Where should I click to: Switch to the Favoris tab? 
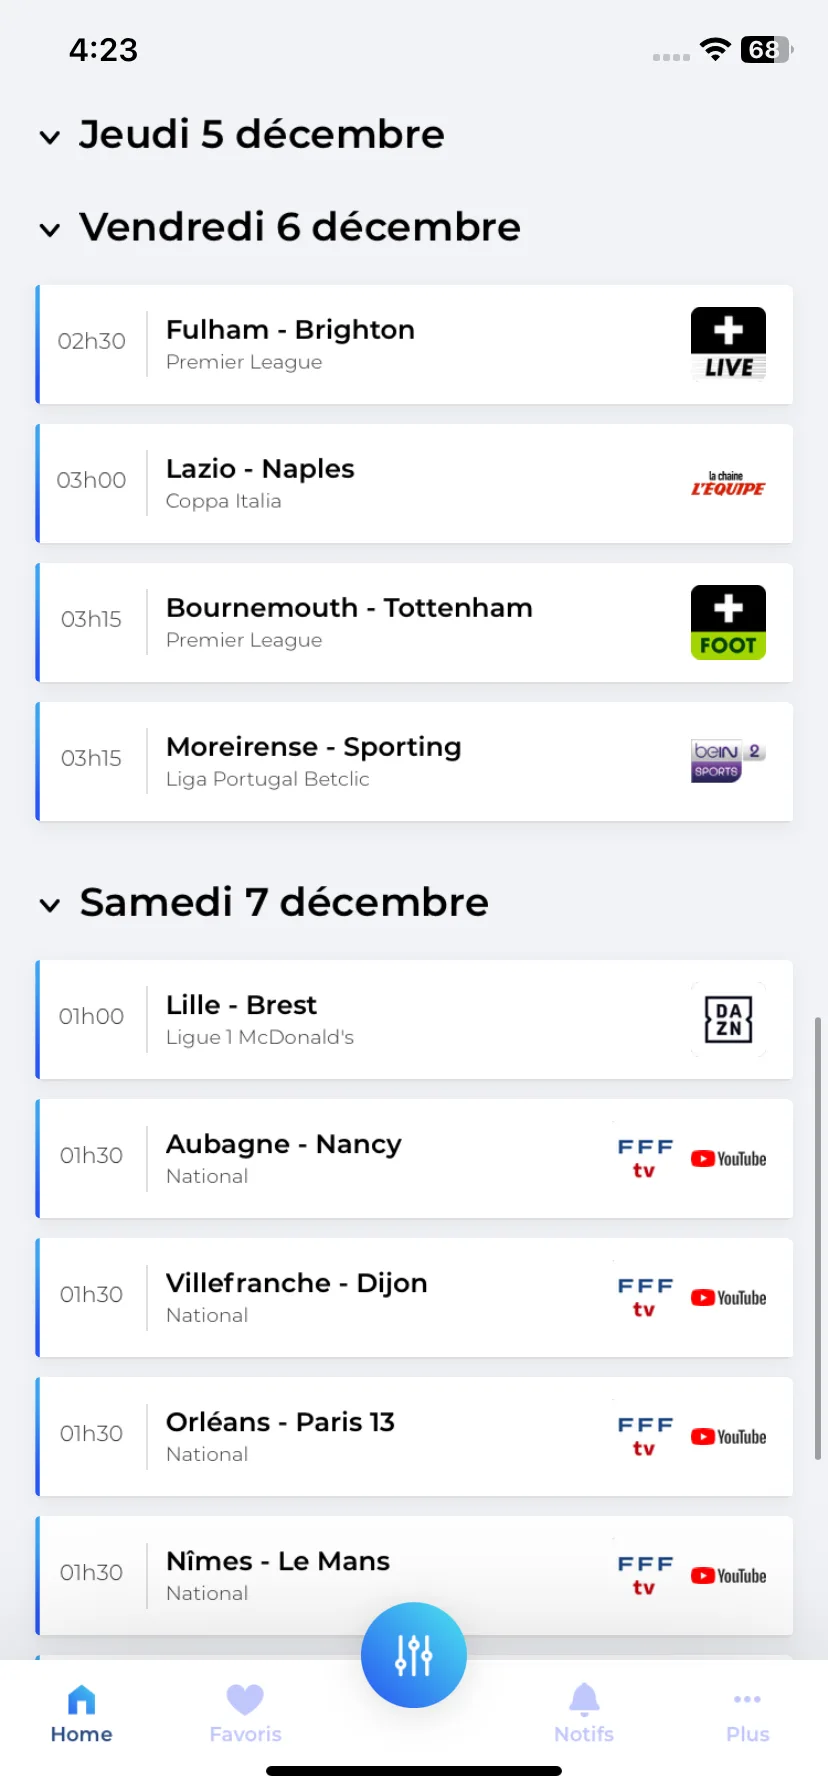[x=245, y=1714]
